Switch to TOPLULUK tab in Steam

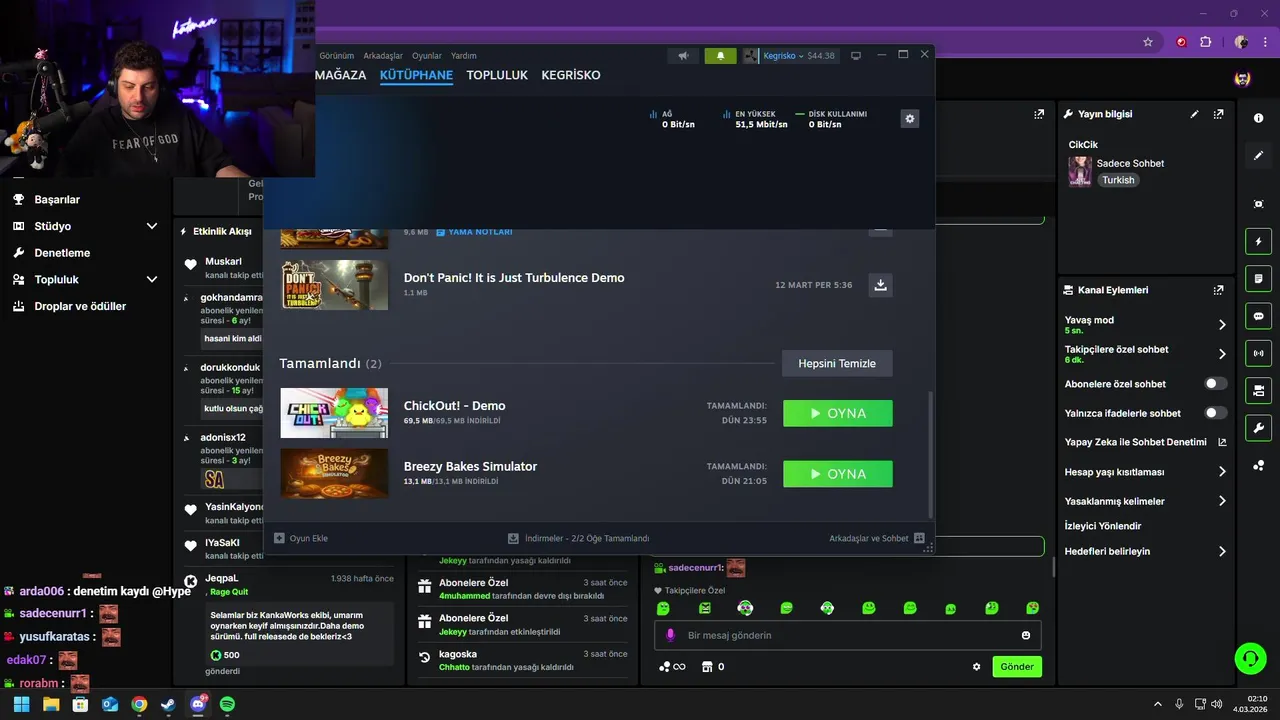tap(497, 75)
